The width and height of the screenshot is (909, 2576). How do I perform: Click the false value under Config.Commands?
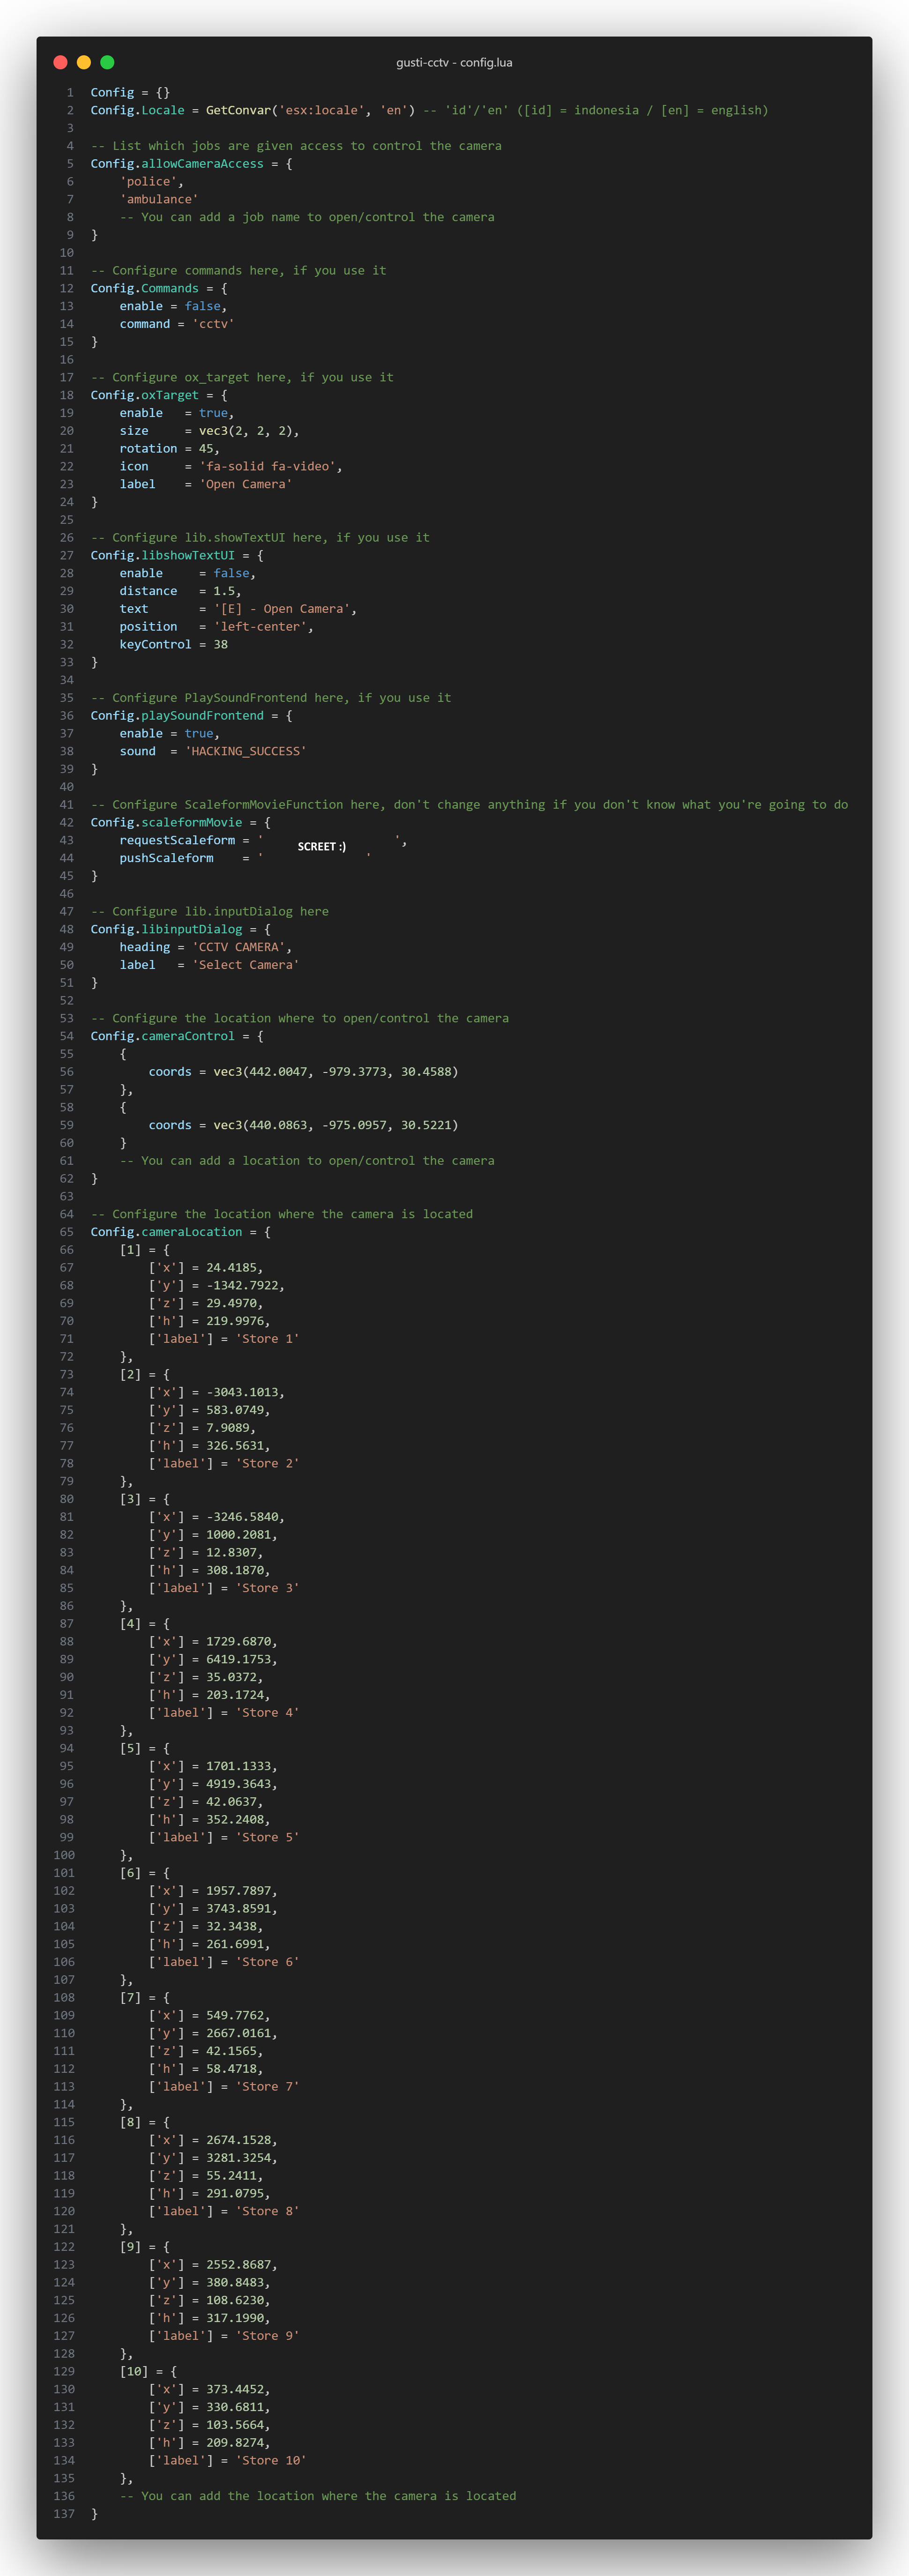(203, 306)
